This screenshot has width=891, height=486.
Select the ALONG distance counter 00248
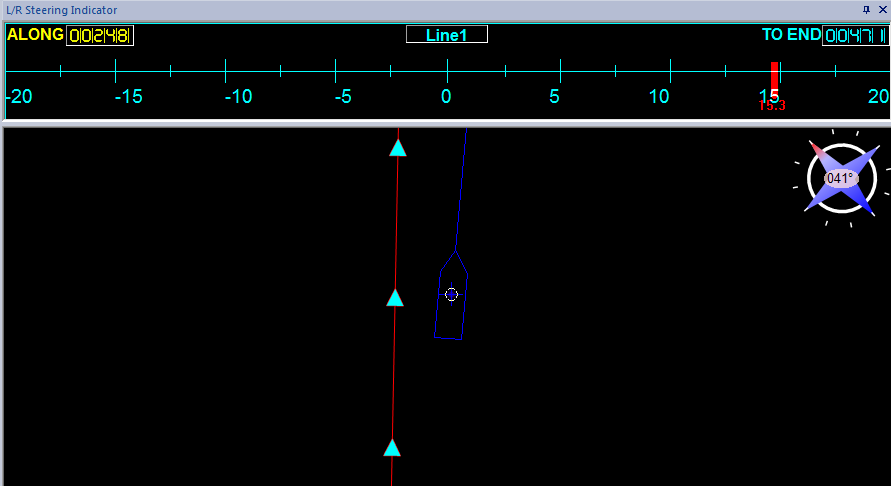(100, 36)
